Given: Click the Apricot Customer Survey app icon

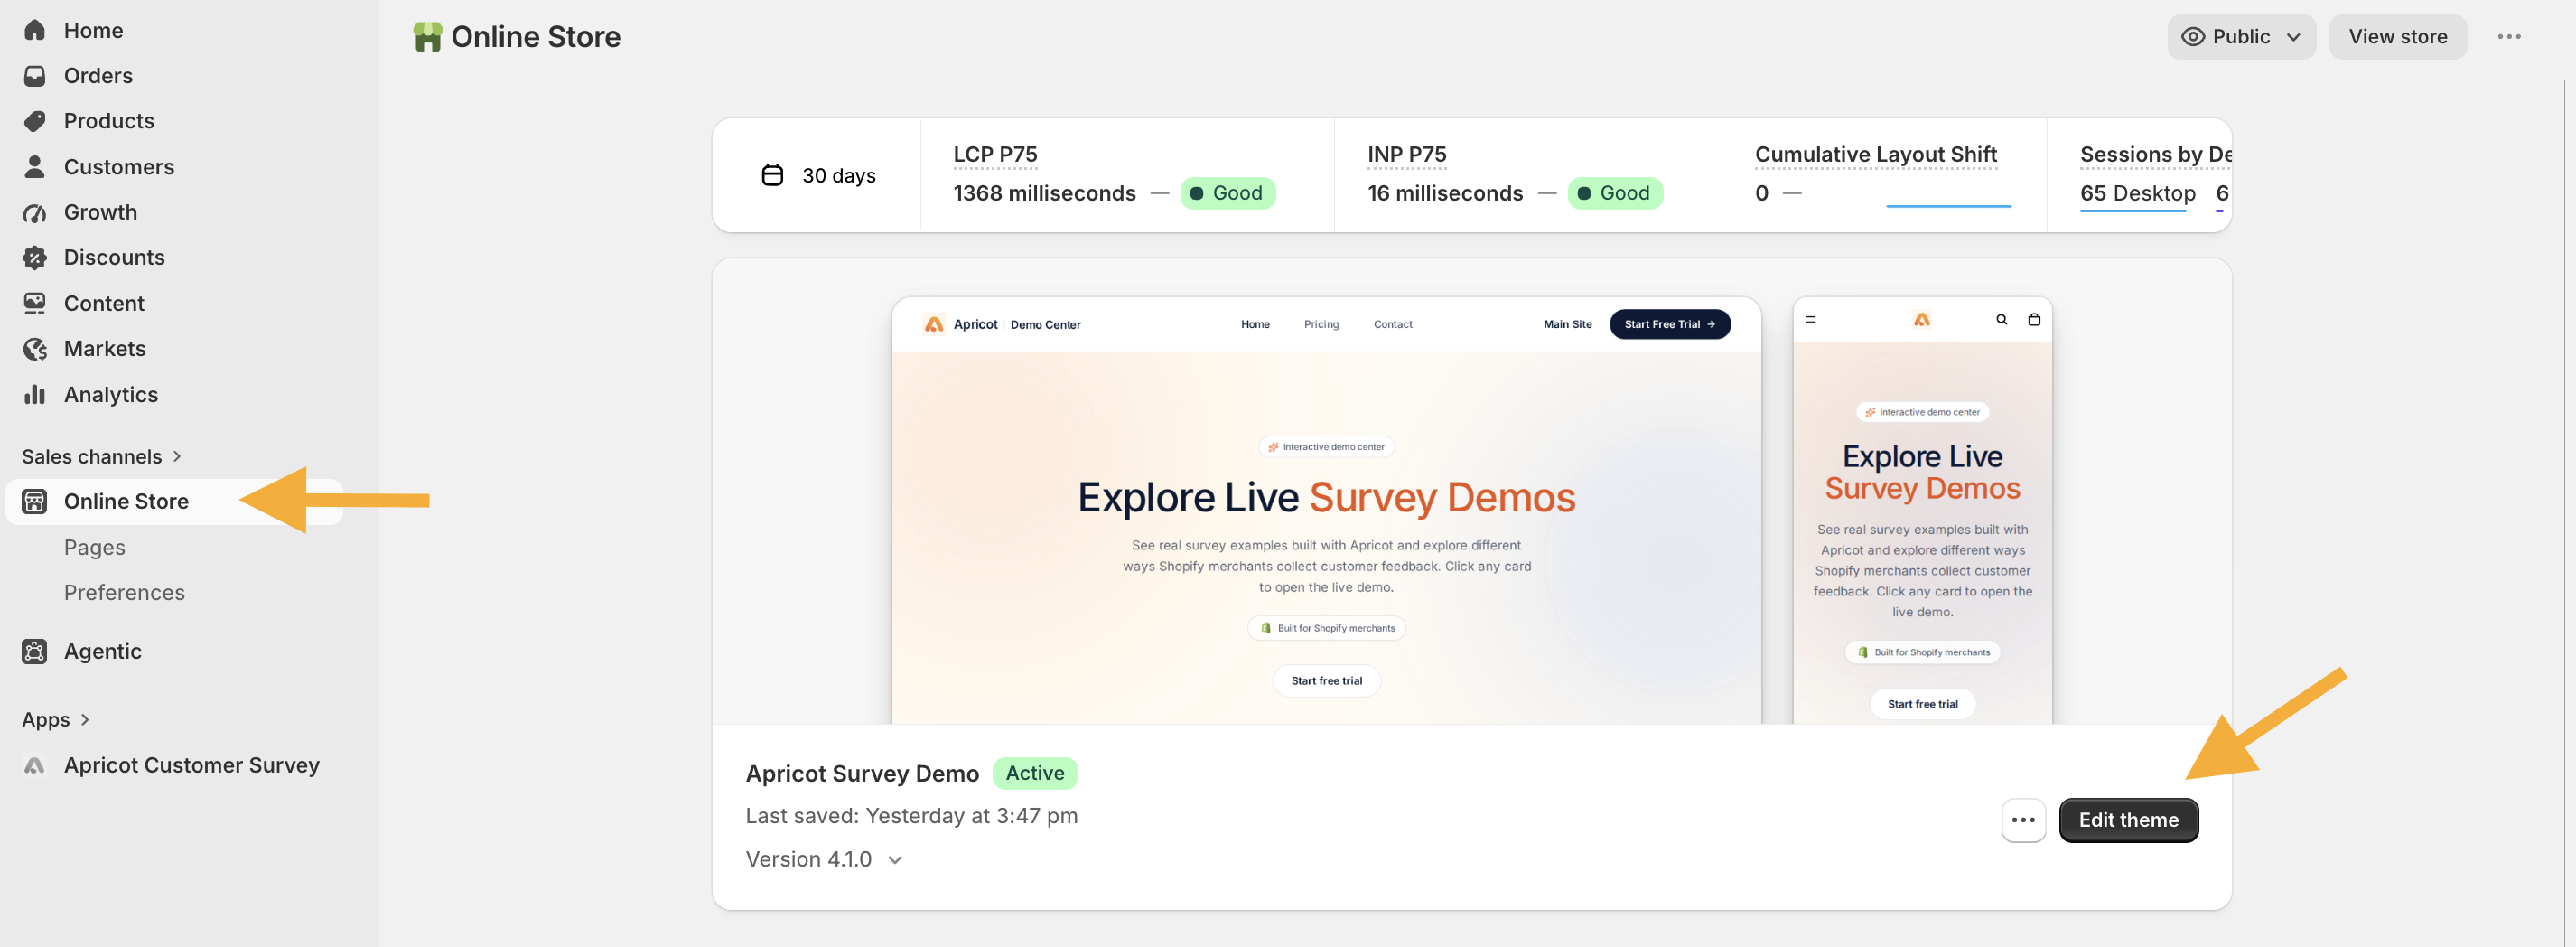Looking at the screenshot, I should 35,765.
